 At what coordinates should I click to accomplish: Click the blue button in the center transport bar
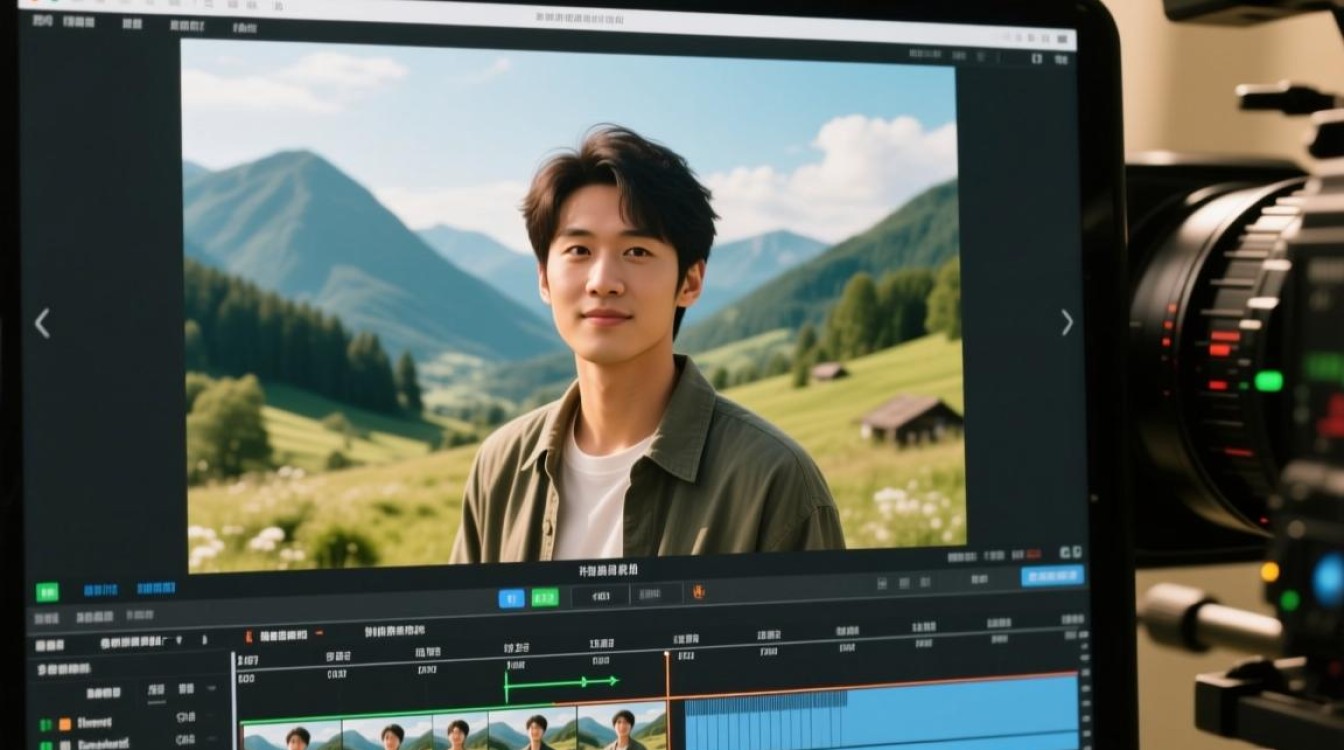511,599
